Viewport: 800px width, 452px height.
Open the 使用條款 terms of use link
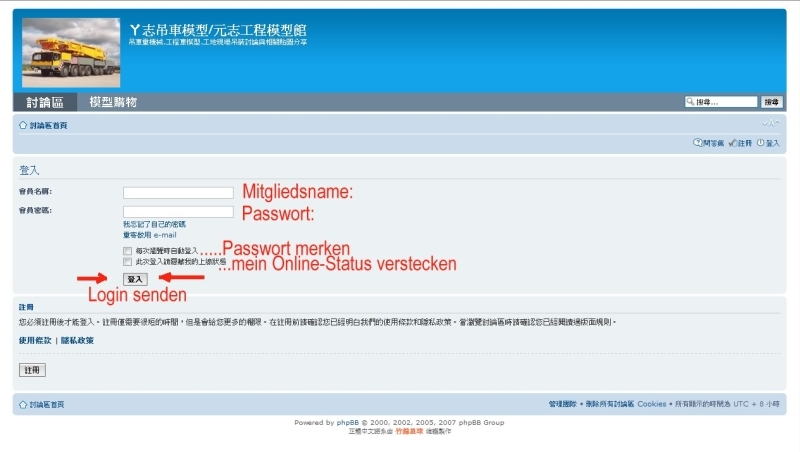35,340
